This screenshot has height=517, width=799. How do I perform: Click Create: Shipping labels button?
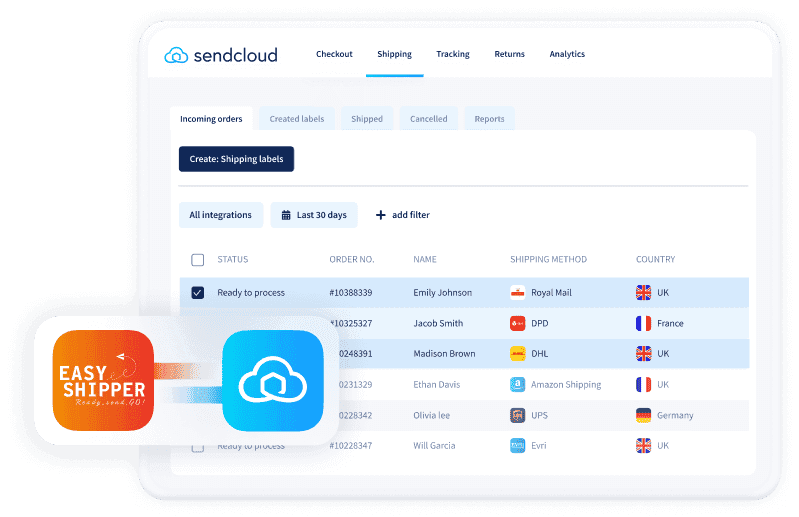pos(236,159)
